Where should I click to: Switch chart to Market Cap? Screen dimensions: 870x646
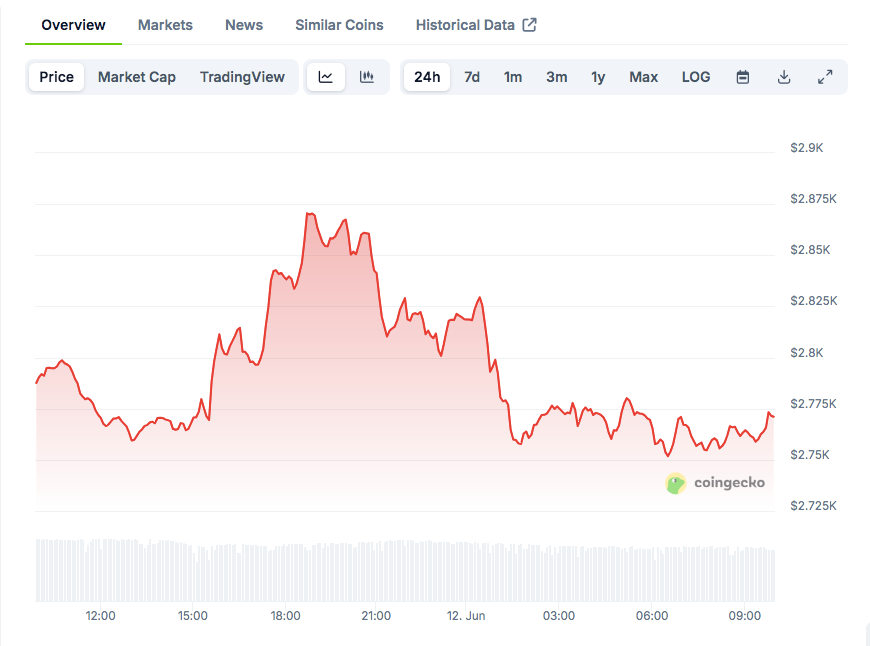137,77
